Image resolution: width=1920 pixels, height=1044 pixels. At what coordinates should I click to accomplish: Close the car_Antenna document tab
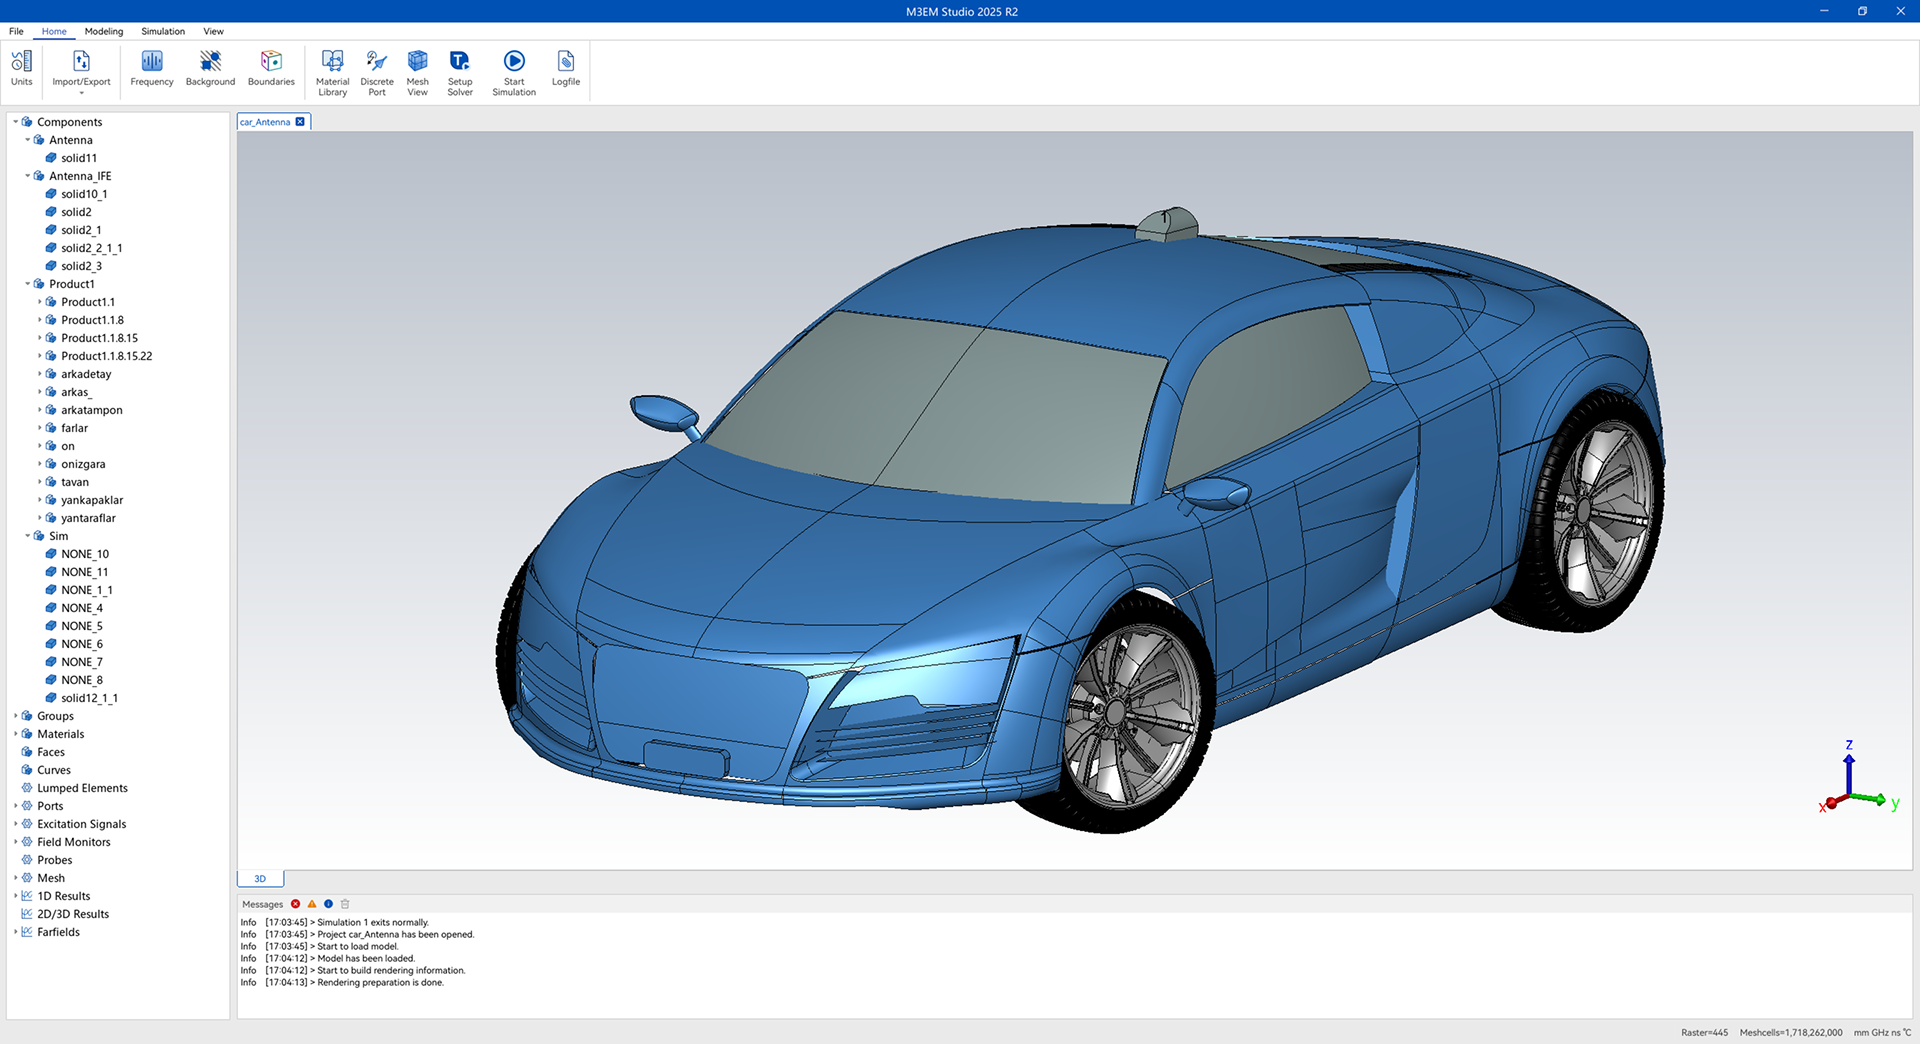300,122
